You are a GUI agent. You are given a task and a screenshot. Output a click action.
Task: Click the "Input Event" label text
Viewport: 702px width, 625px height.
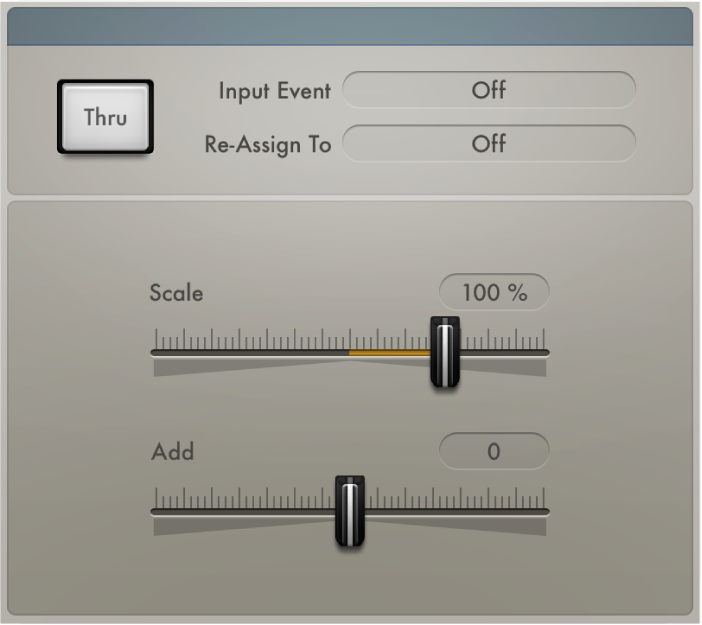click(274, 91)
